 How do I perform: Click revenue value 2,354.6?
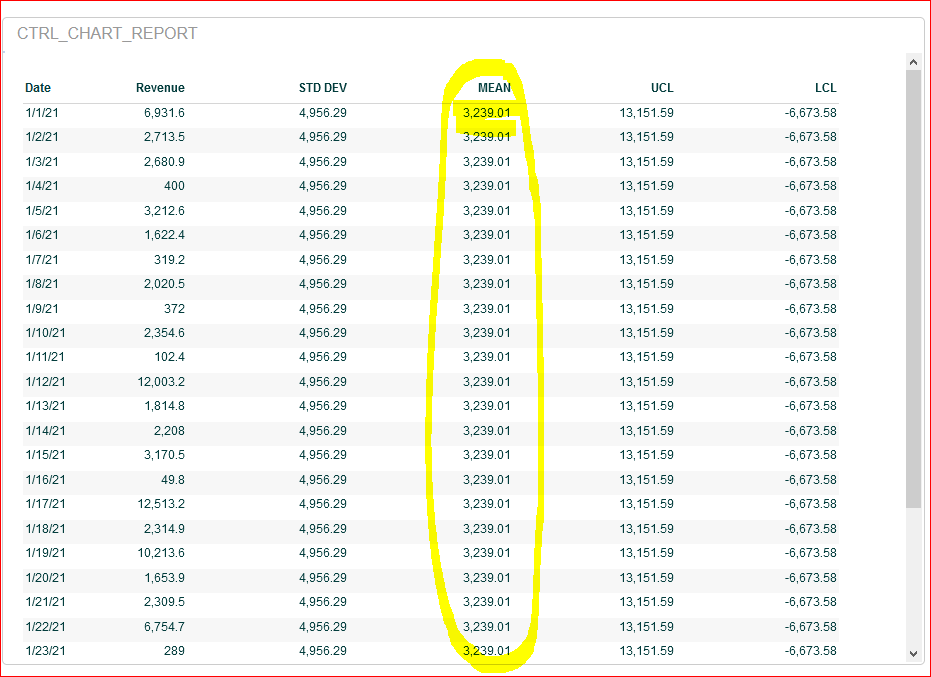[x=164, y=333]
